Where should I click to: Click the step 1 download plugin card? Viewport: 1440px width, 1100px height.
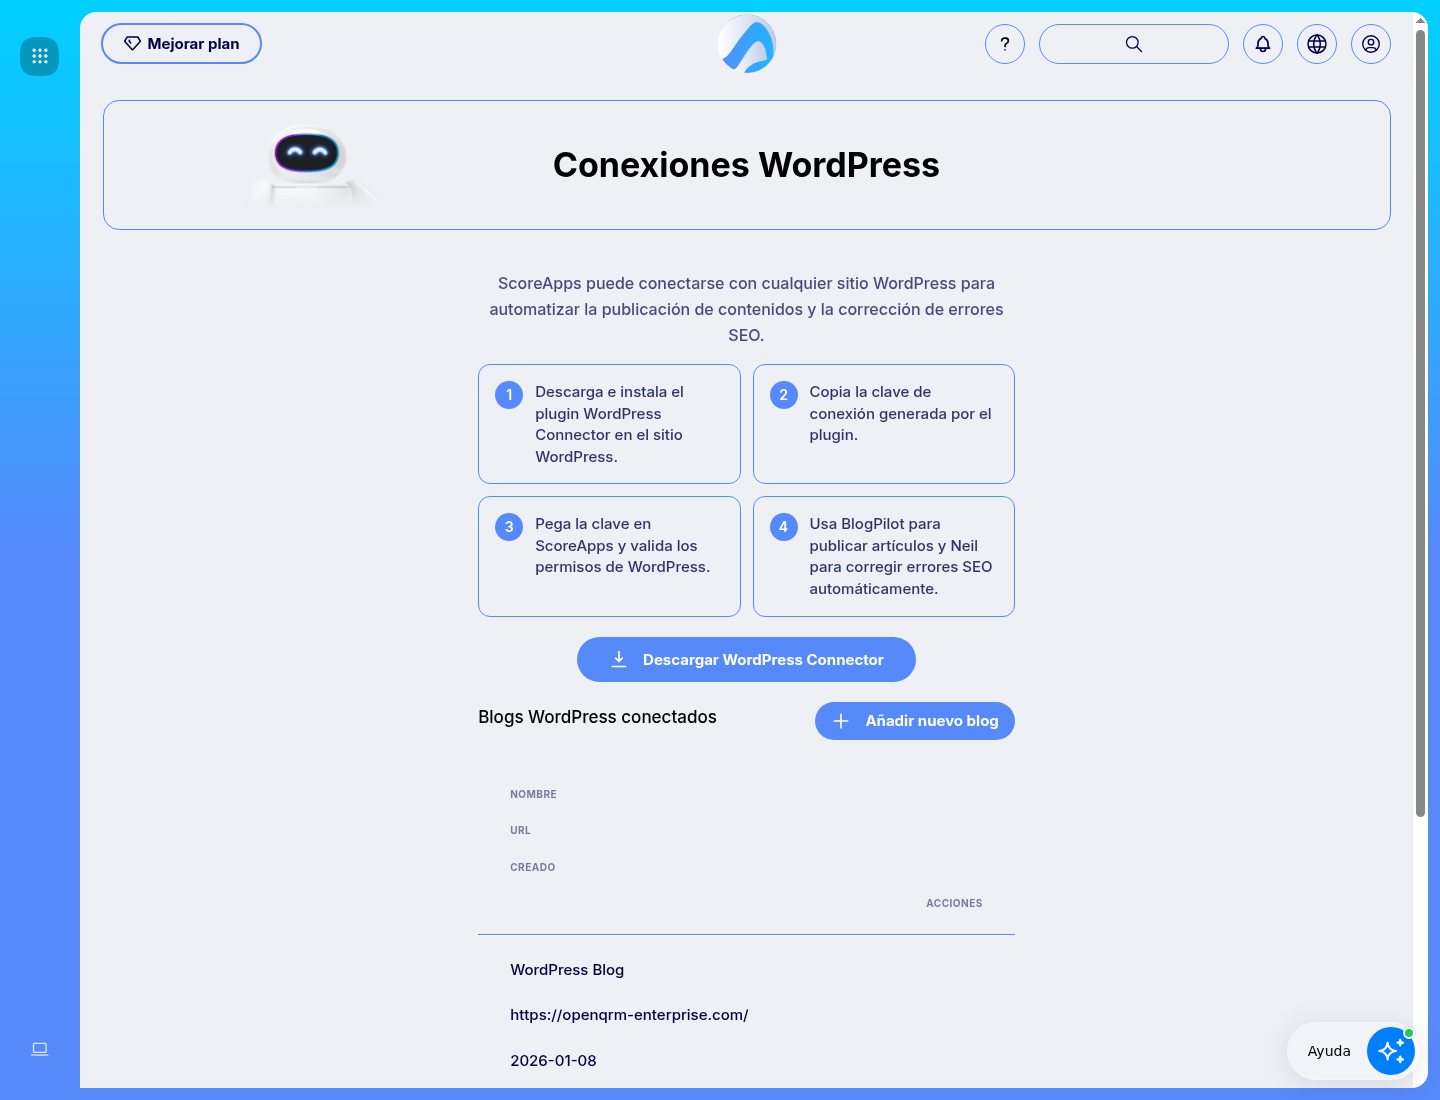click(x=609, y=424)
